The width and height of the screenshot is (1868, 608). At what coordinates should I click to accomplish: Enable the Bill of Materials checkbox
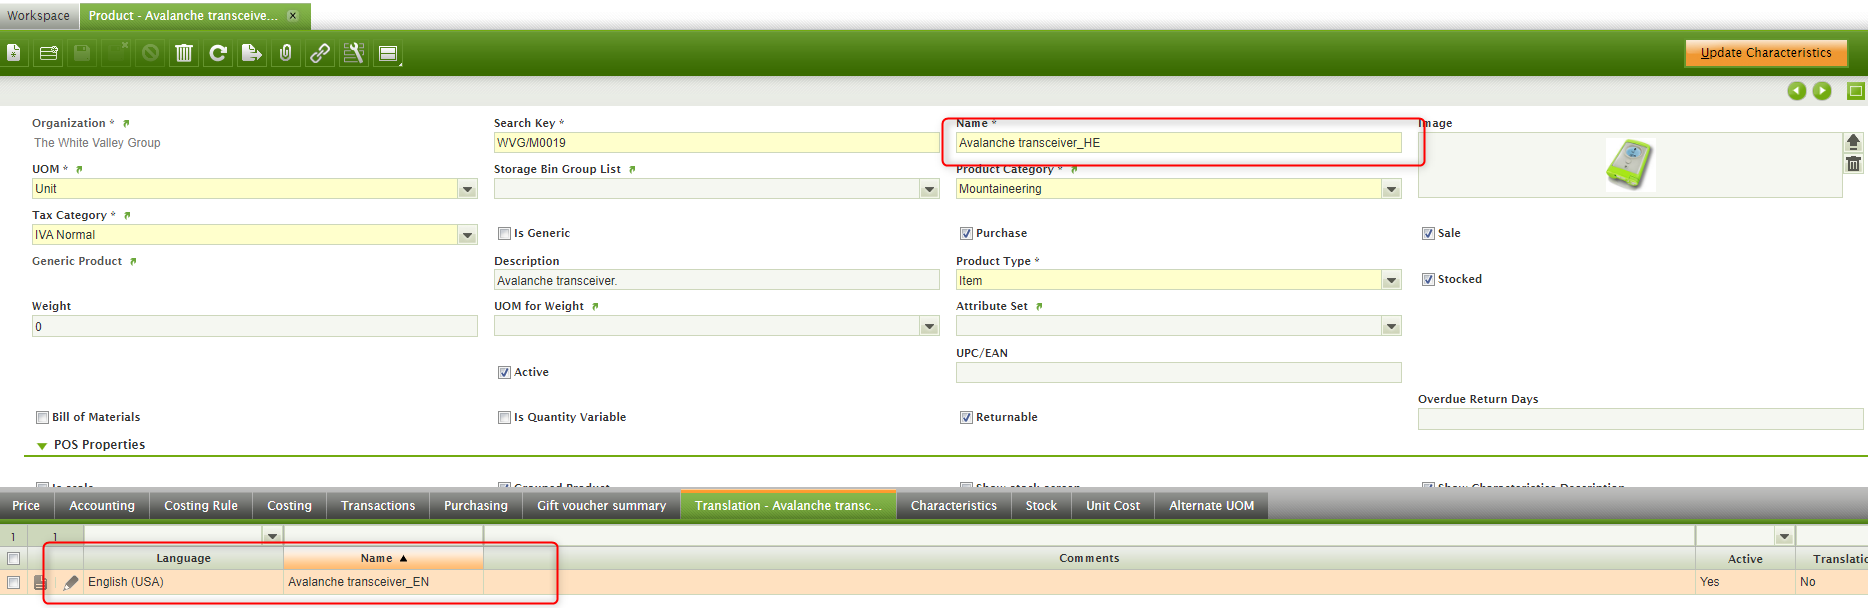click(42, 418)
